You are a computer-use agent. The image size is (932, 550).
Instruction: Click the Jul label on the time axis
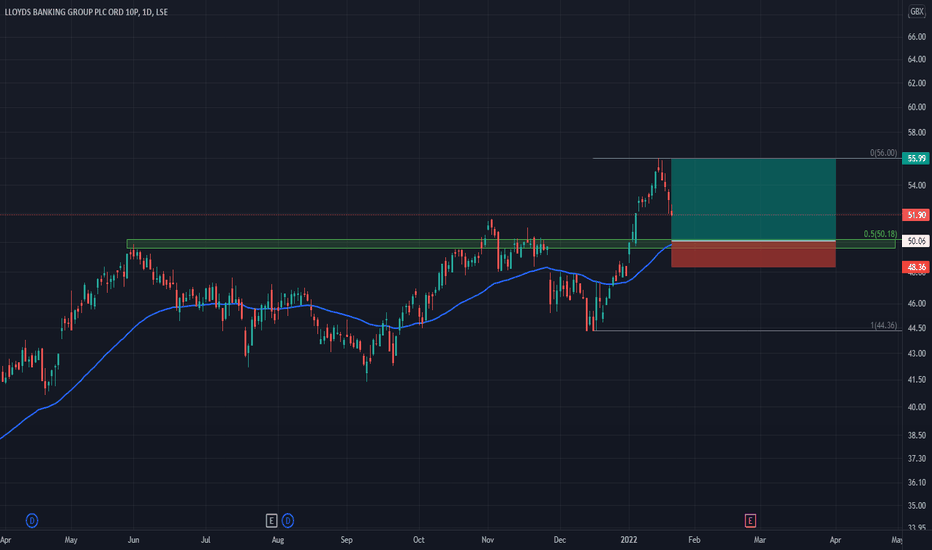205,540
